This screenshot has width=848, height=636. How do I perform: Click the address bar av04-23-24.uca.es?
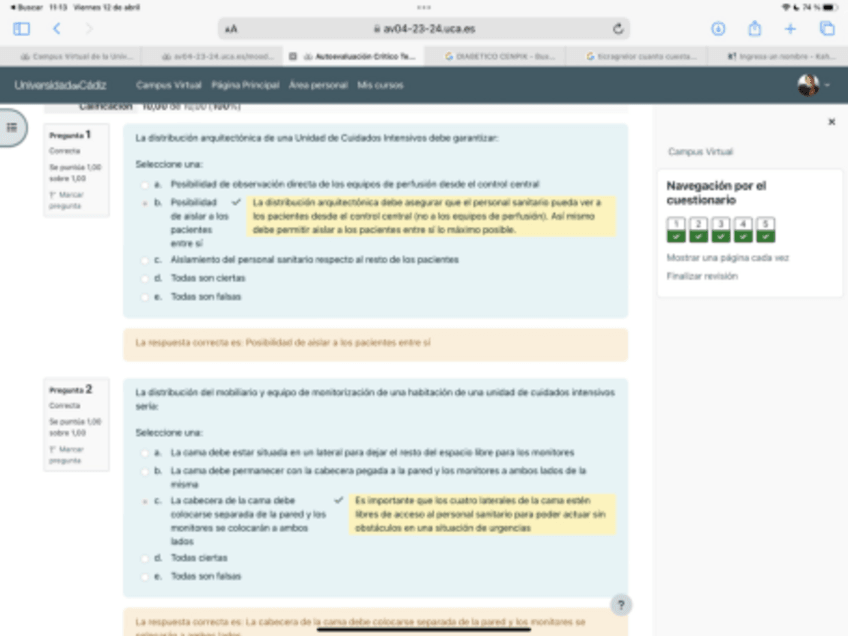click(x=424, y=29)
